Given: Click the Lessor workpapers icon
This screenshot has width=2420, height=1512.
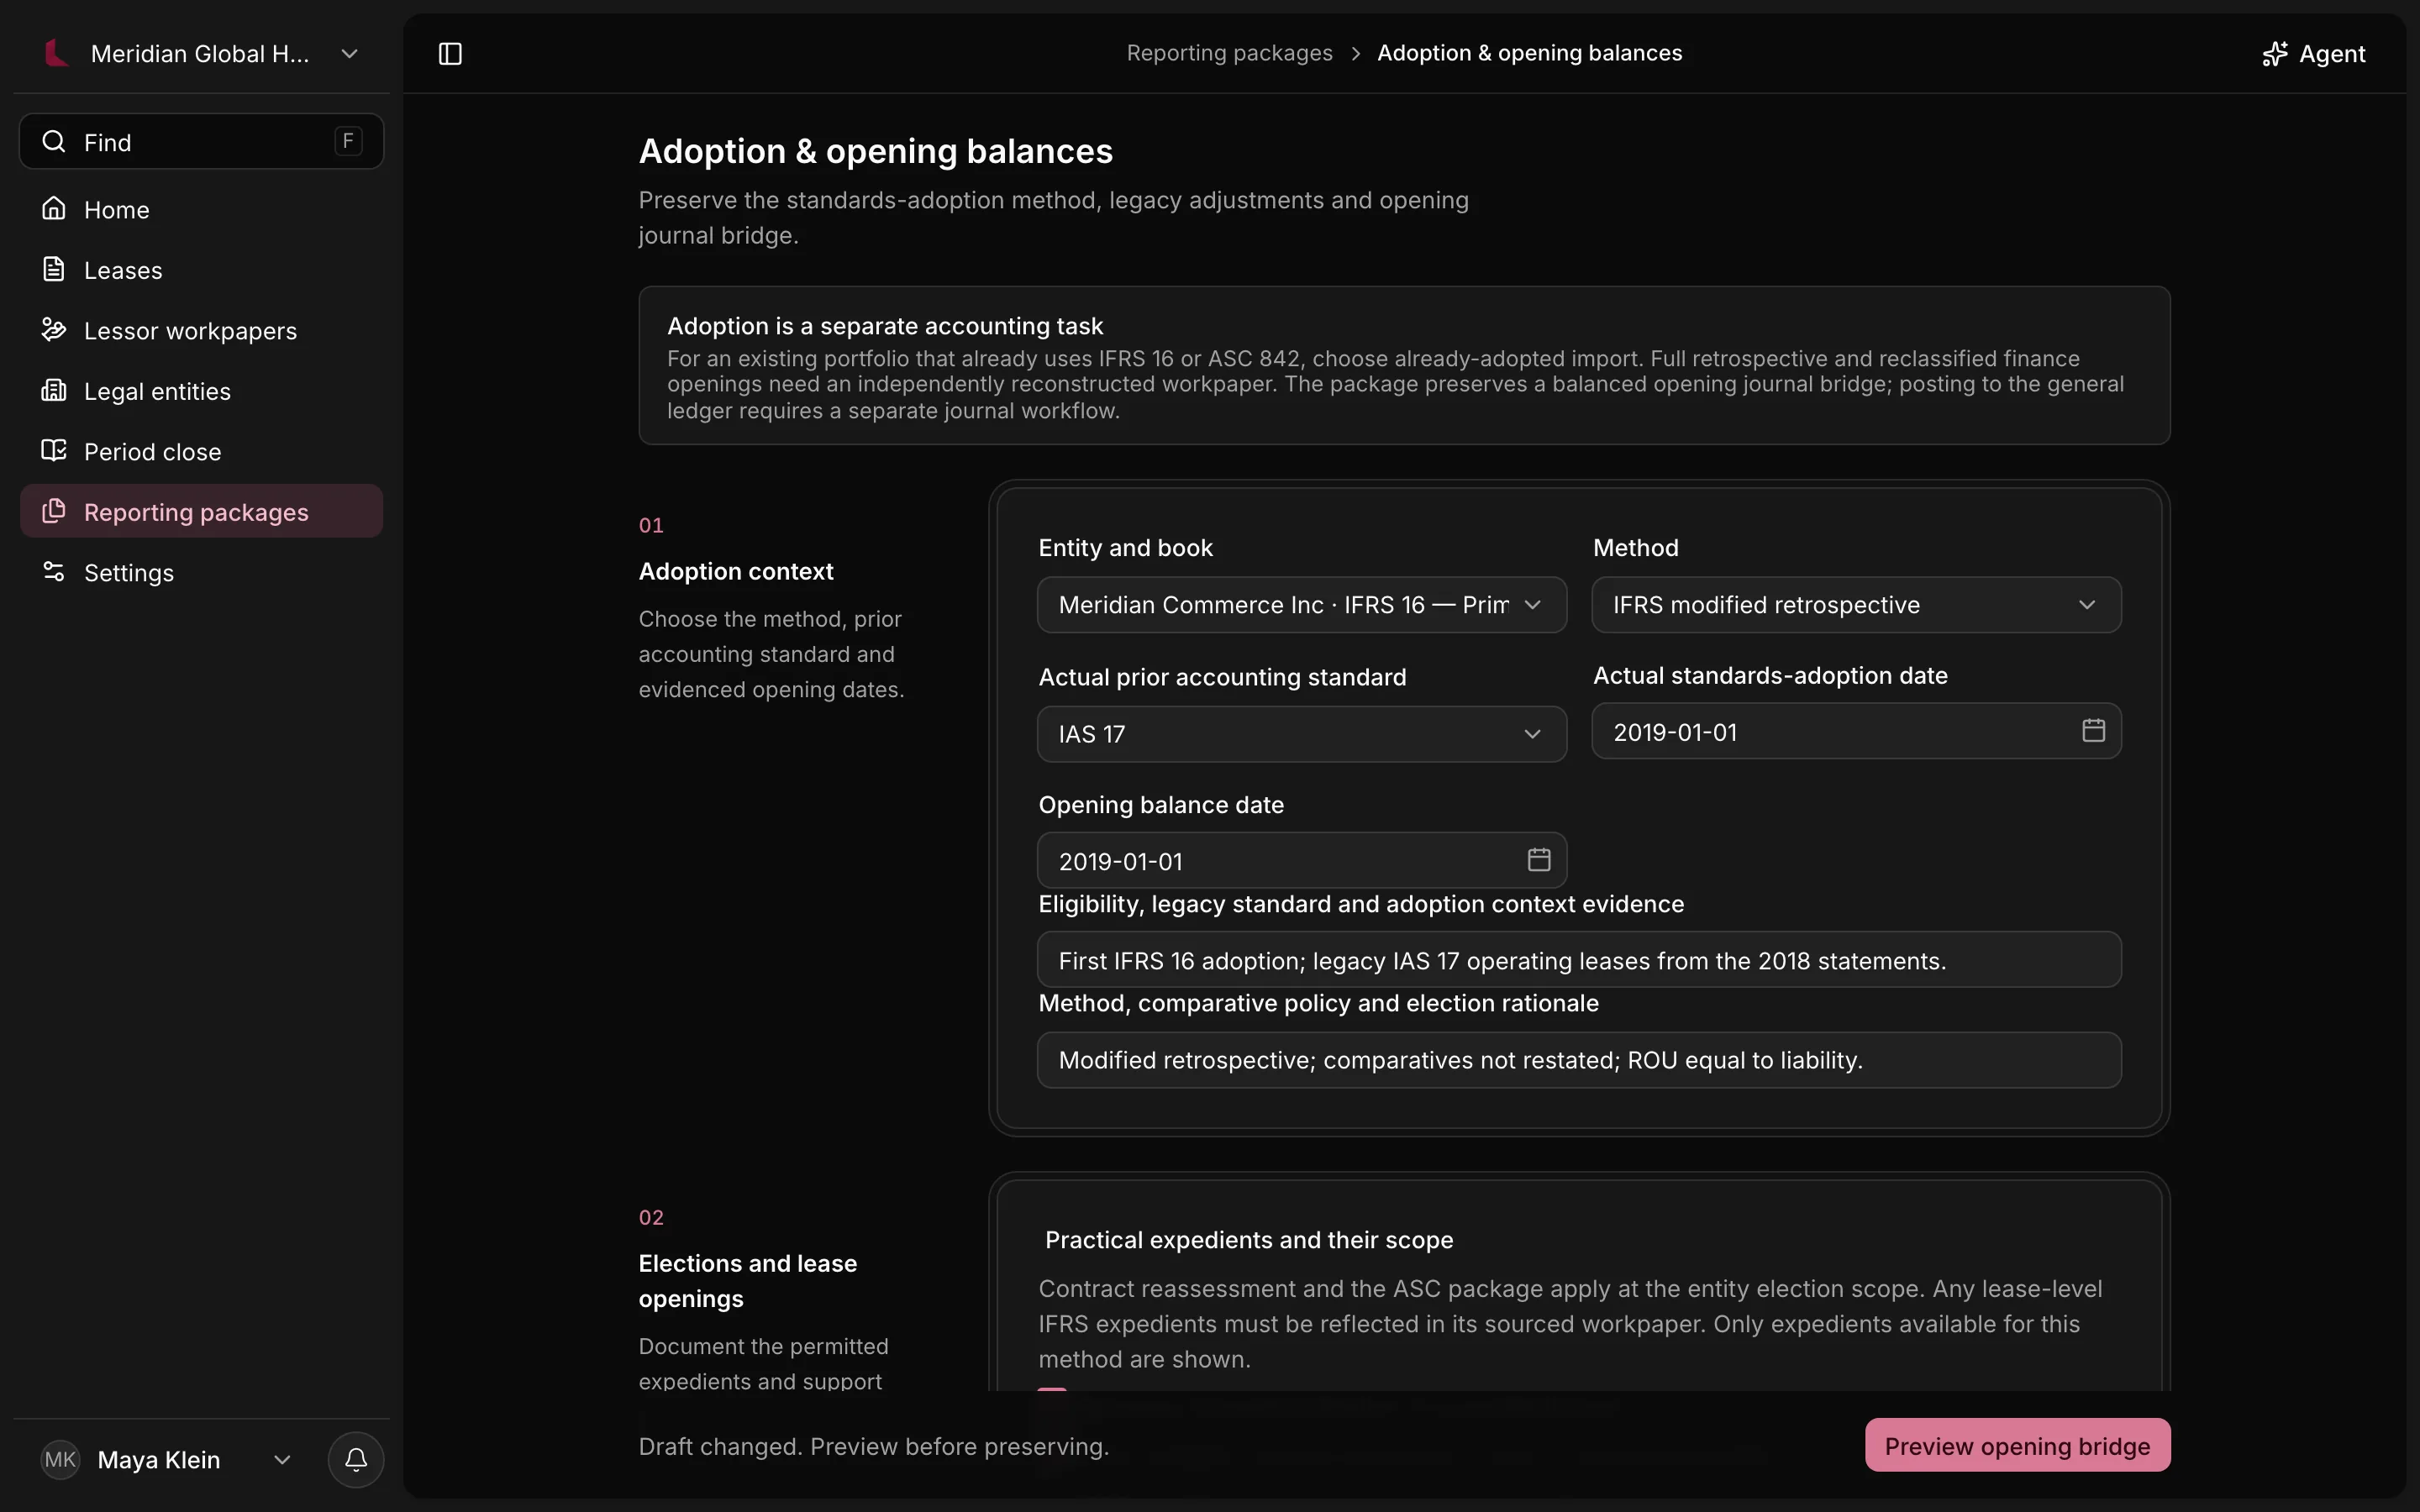Looking at the screenshot, I should point(54,329).
